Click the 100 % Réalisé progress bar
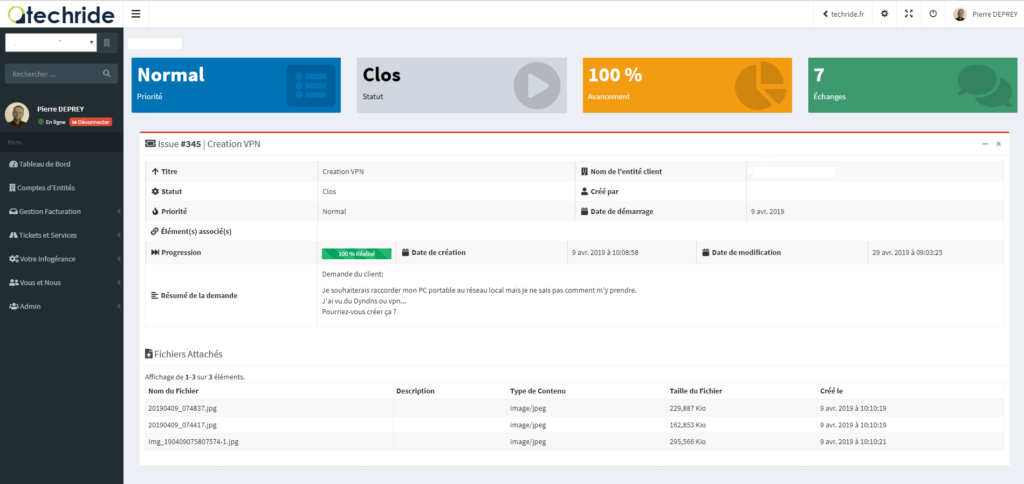 [x=356, y=253]
